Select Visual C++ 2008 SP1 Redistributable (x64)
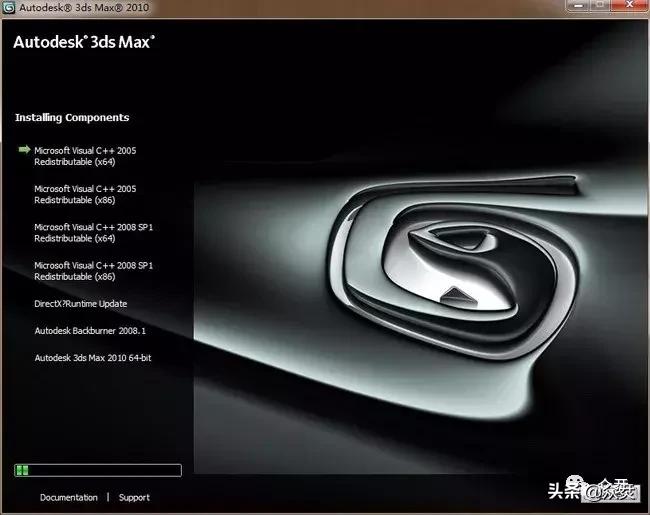The height and width of the screenshot is (515, 650). (93, 233)
